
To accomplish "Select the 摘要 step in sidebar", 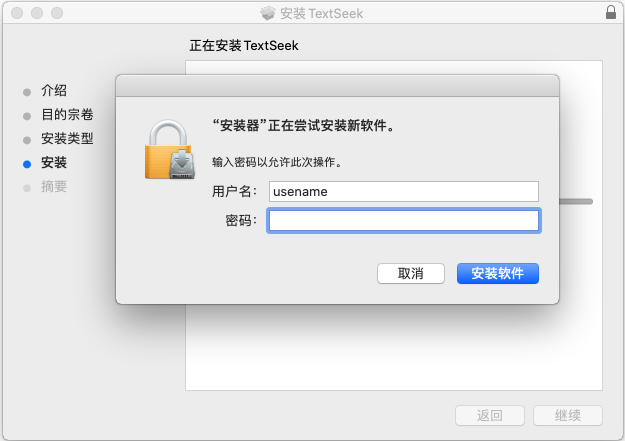I will coord(54,187).
